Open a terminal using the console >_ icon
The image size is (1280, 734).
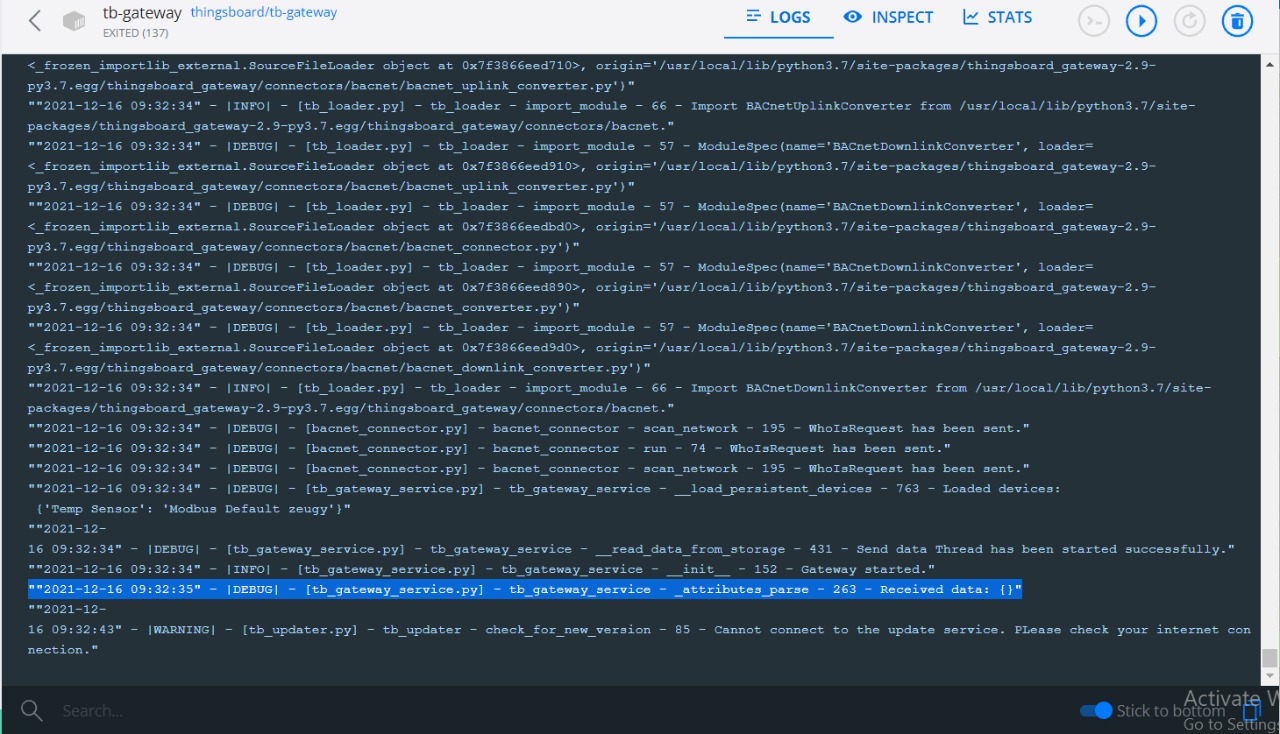click(x=1093, y=19)
